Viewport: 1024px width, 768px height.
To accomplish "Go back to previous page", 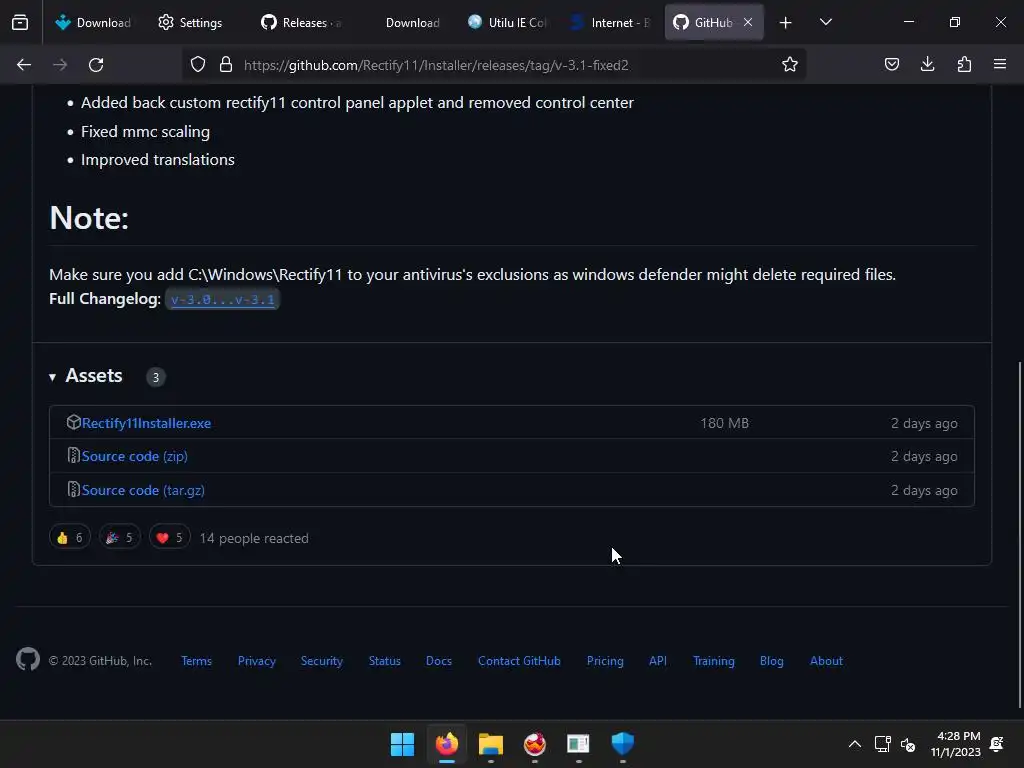I will click(24, 65).
